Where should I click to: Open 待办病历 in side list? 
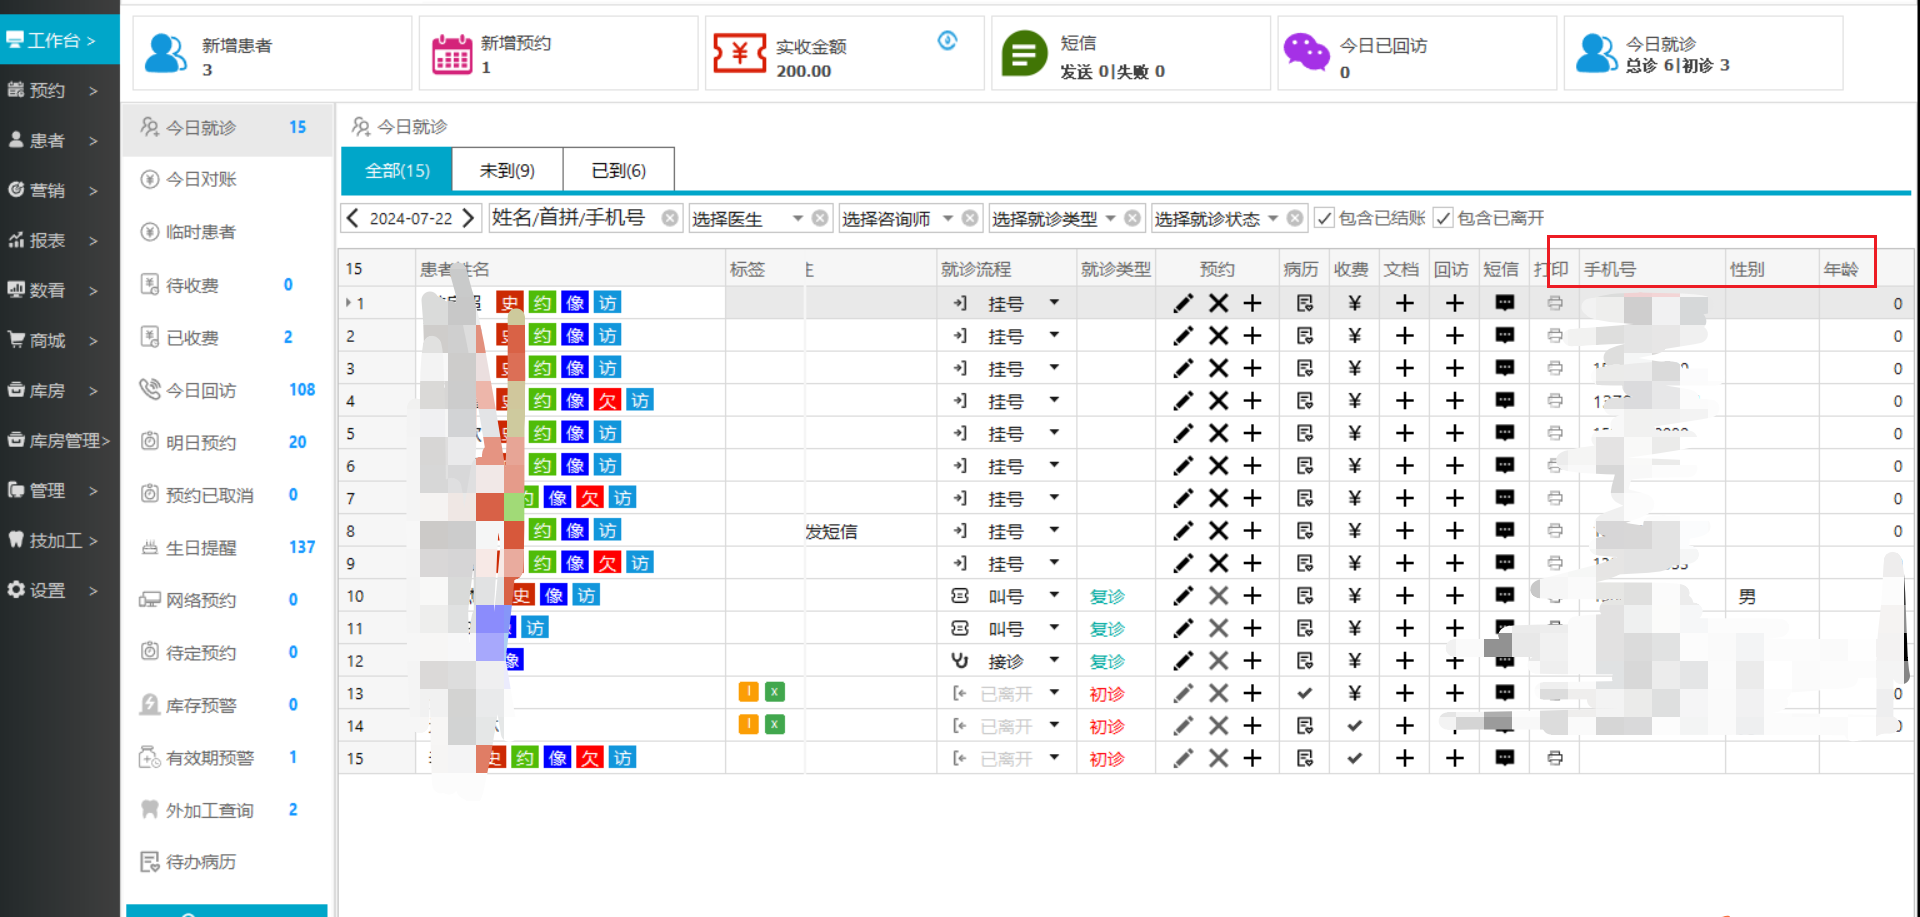(228, 862)
